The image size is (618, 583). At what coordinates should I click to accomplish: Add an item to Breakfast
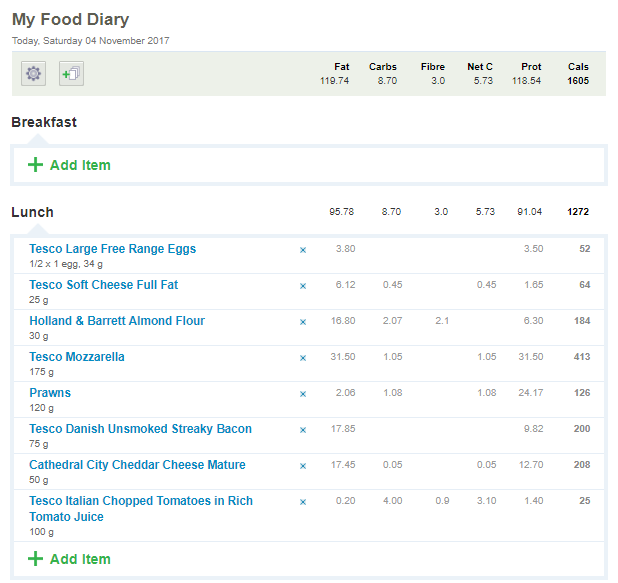(69, 165)
